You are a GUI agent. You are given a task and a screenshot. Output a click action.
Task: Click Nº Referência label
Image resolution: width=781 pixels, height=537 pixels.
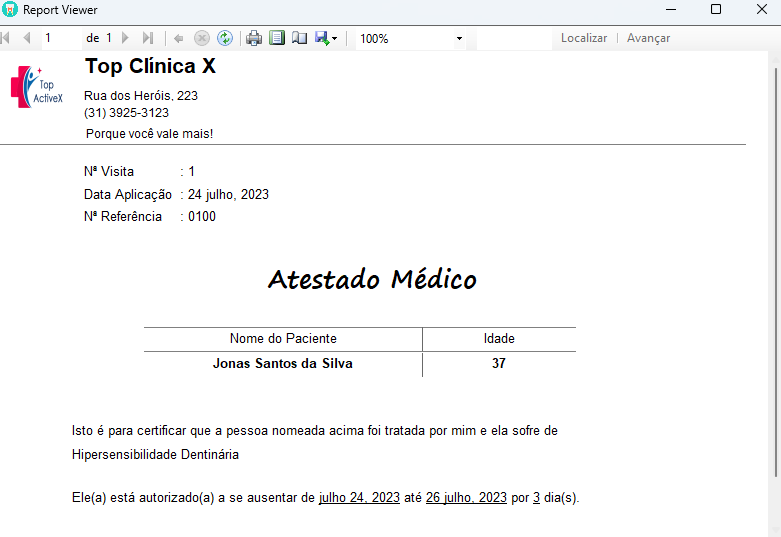123,217
